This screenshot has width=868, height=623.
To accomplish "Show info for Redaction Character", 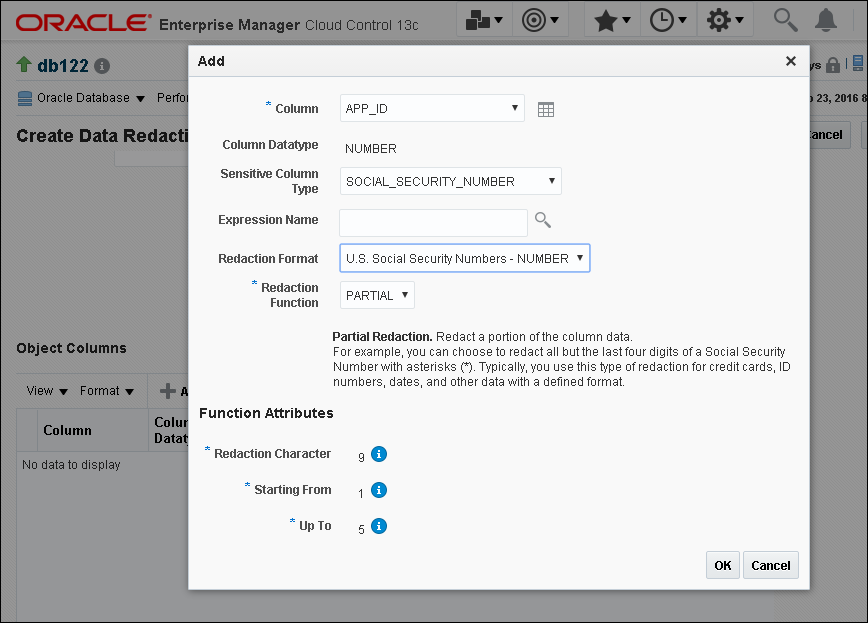I will tap(379, 454).
